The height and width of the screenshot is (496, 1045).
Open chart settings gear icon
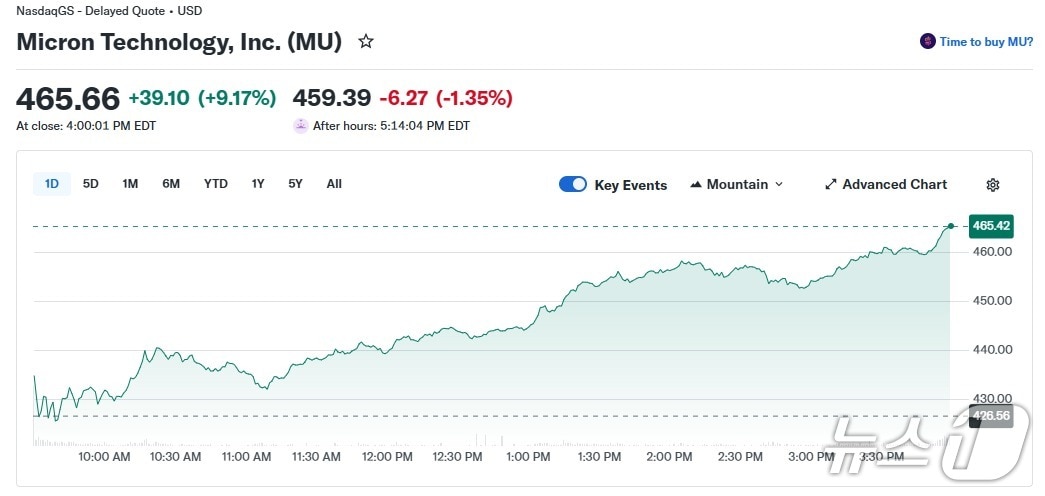(x=992, y=185)
